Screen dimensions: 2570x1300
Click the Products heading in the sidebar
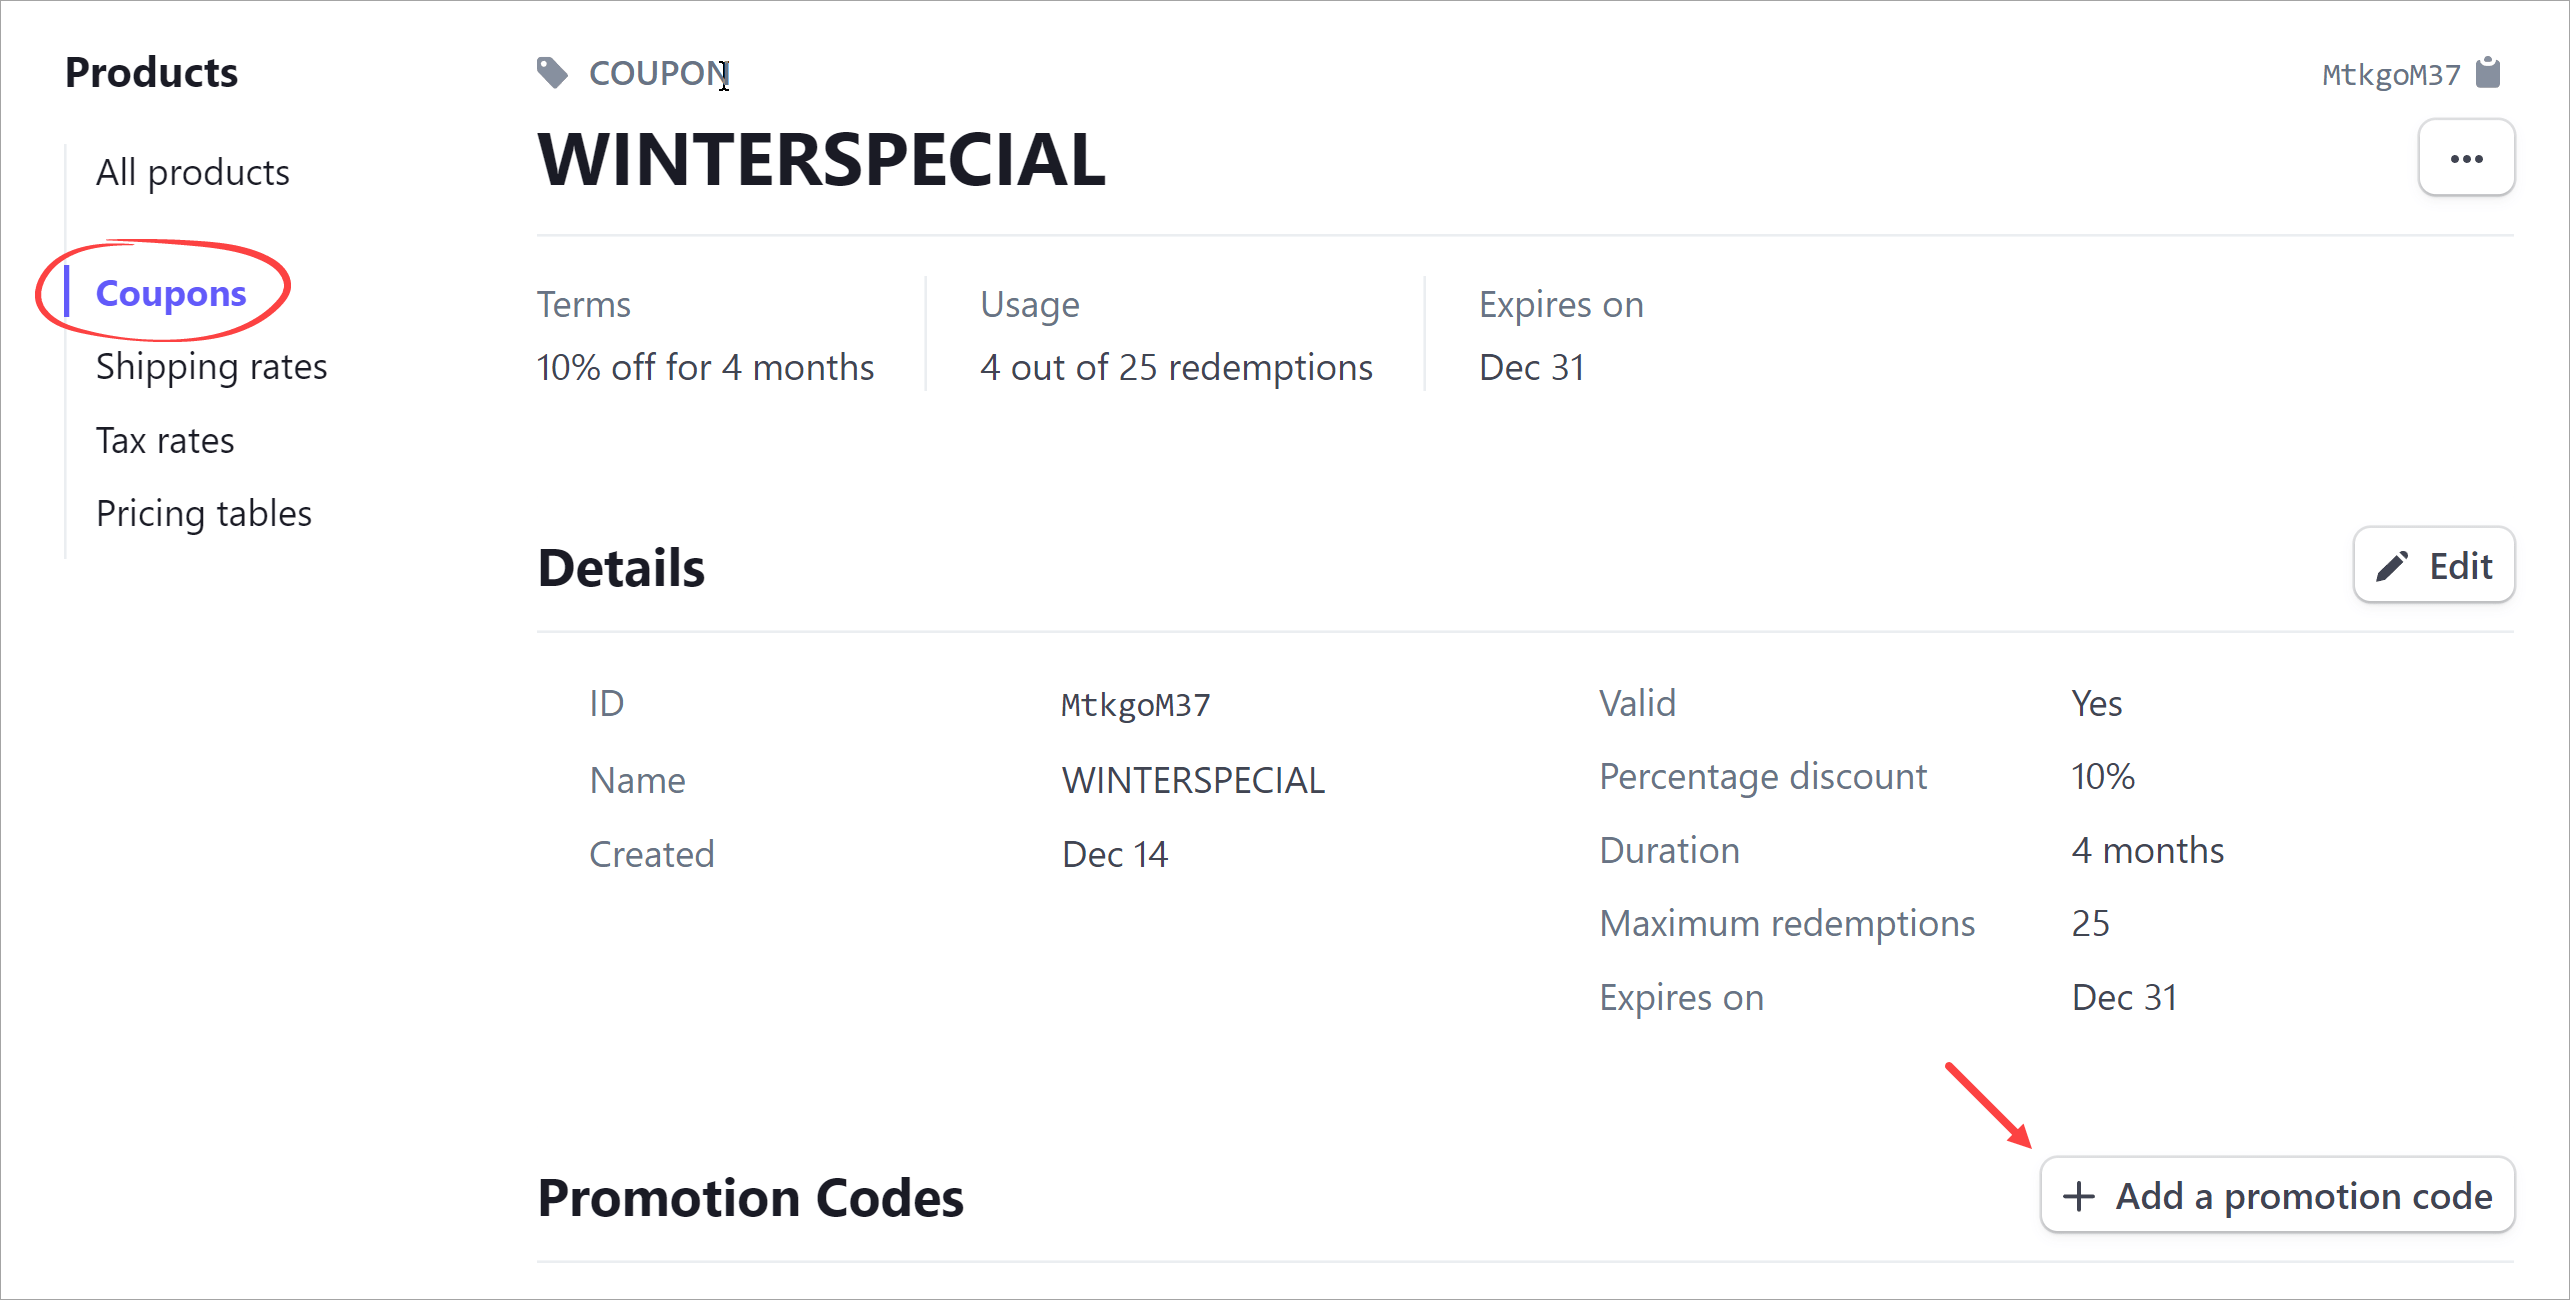(151, 71)
